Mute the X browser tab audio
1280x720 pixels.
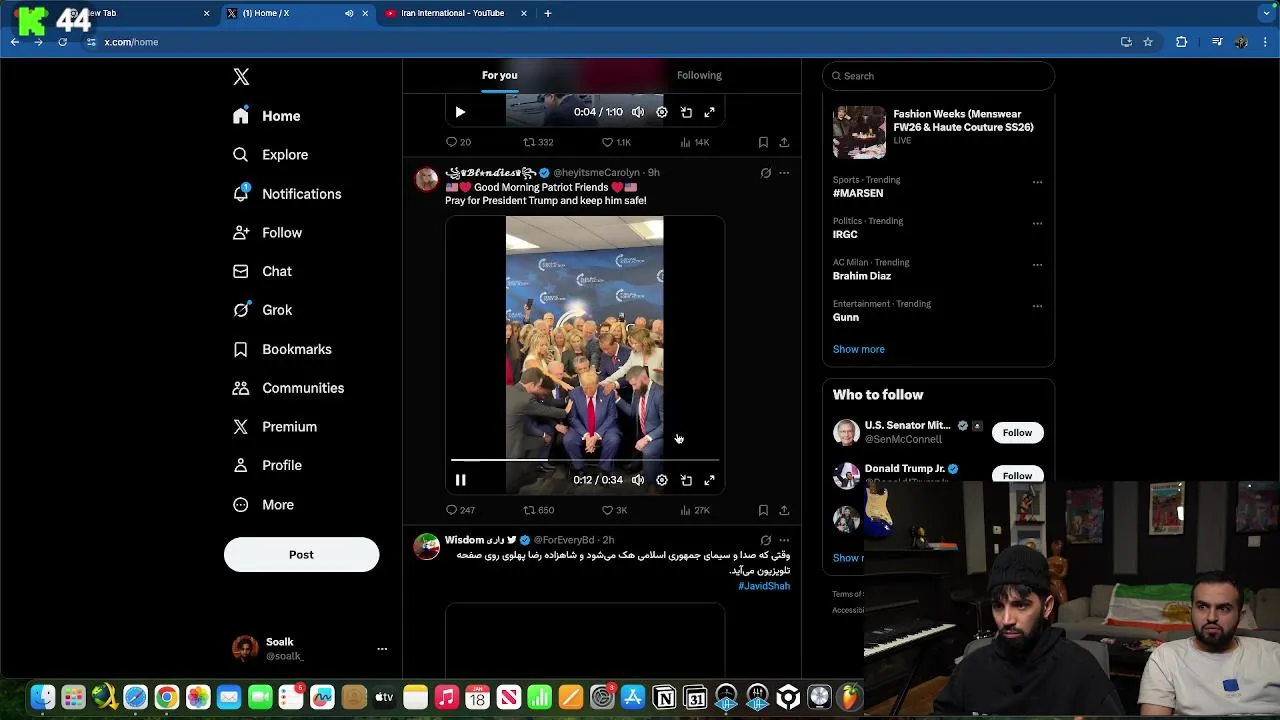click(x=349, y=13)
